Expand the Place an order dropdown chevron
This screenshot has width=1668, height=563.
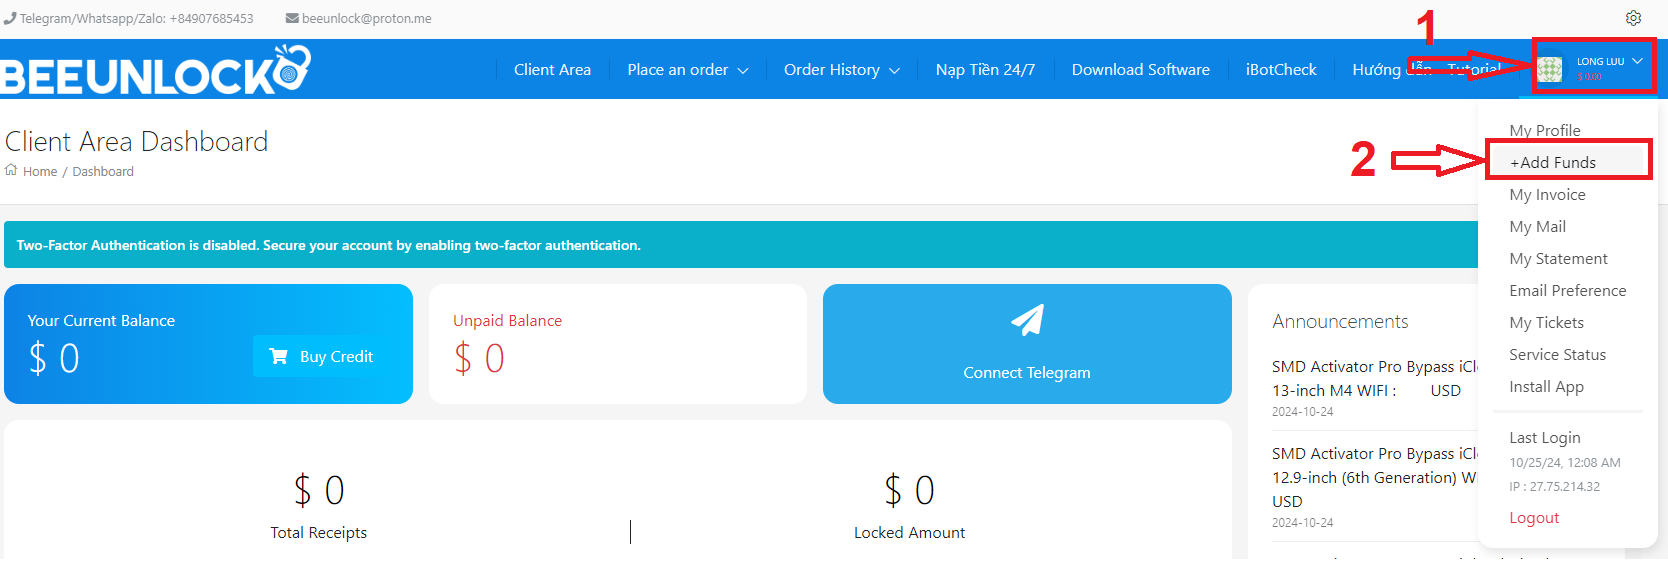pyautogui.click(x=743, y=71)
